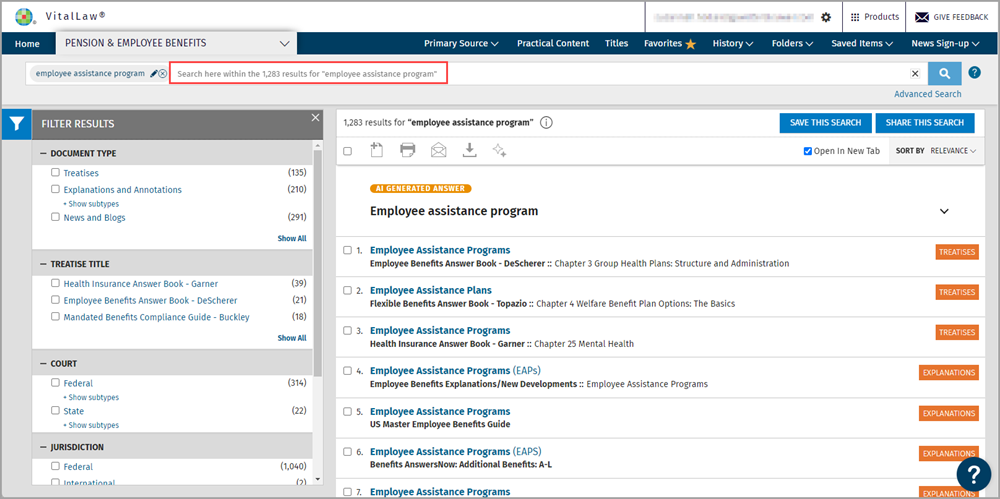Open Pension & Employee Benefits practice dropdown
Image resolution: width=1000 pixels, height=499 pixels.
tap(177, 43)
